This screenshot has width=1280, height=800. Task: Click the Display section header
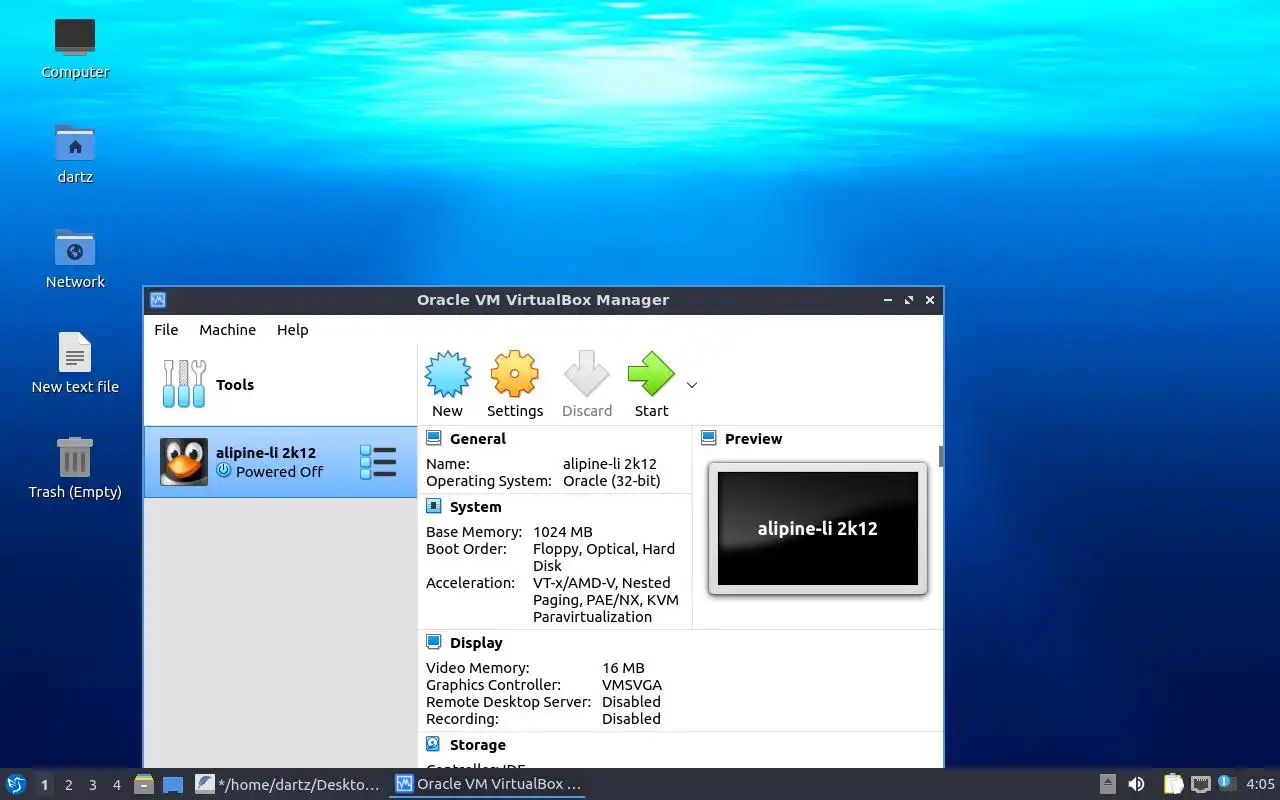click(x=476, y=643)
